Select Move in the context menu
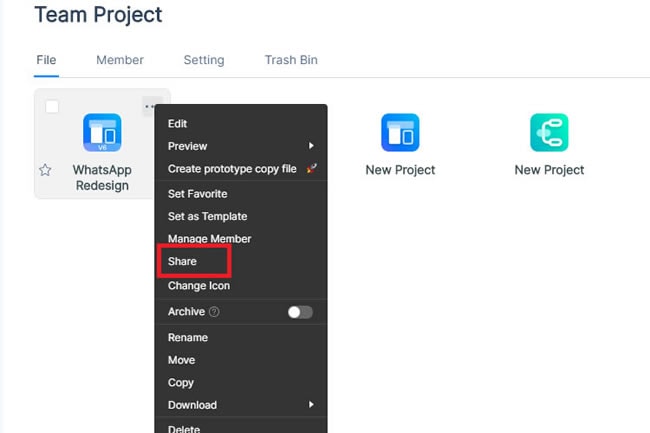 (241, 360)
